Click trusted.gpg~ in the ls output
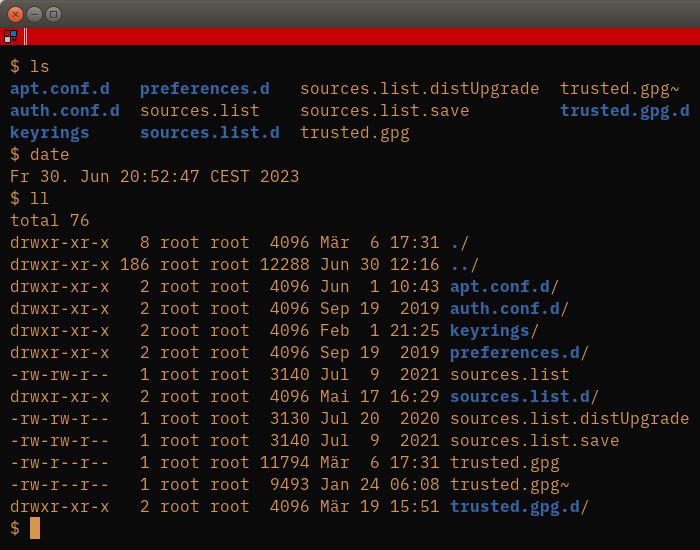Image resolution: width=700 pixels, height=550 pixels. click(x=620, y=88)
